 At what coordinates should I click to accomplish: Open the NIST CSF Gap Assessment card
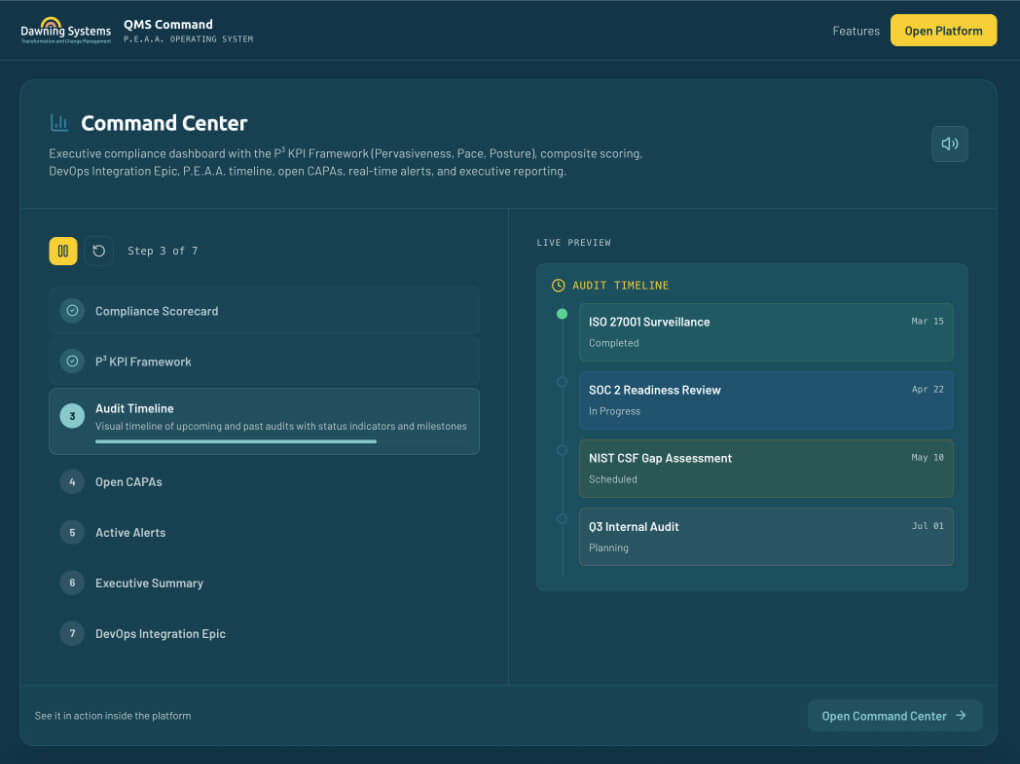coord(765,468)
